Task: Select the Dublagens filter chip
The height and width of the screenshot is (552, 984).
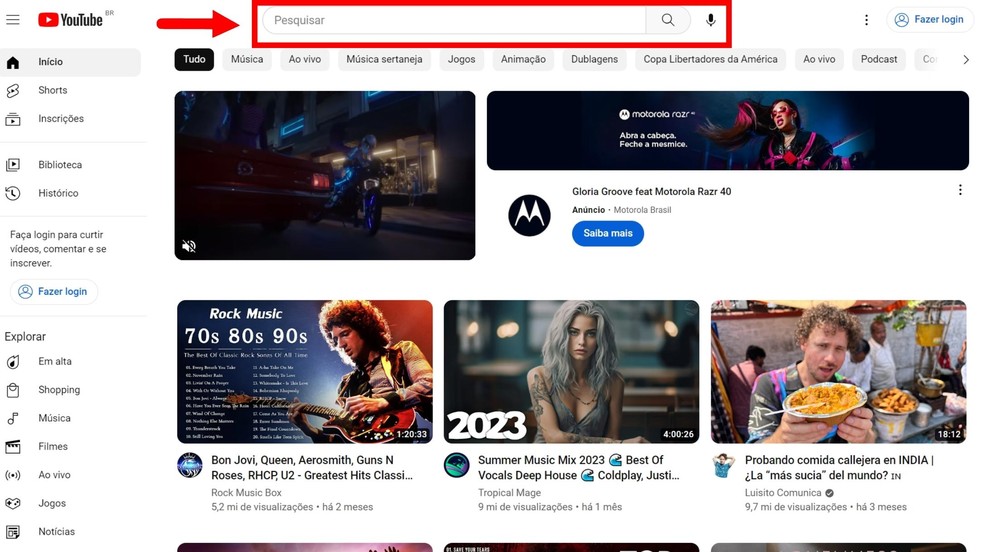Action: point(594,60)
